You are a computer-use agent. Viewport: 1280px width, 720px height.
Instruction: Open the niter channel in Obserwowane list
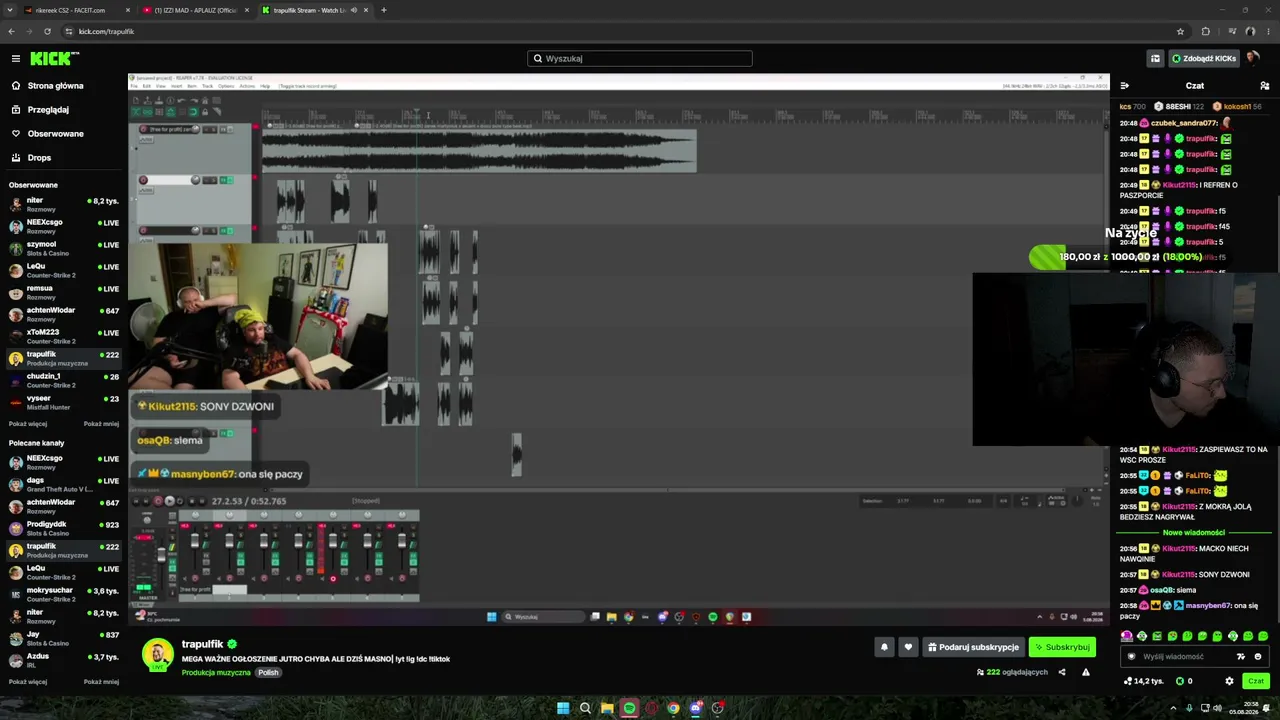point(64,204)
